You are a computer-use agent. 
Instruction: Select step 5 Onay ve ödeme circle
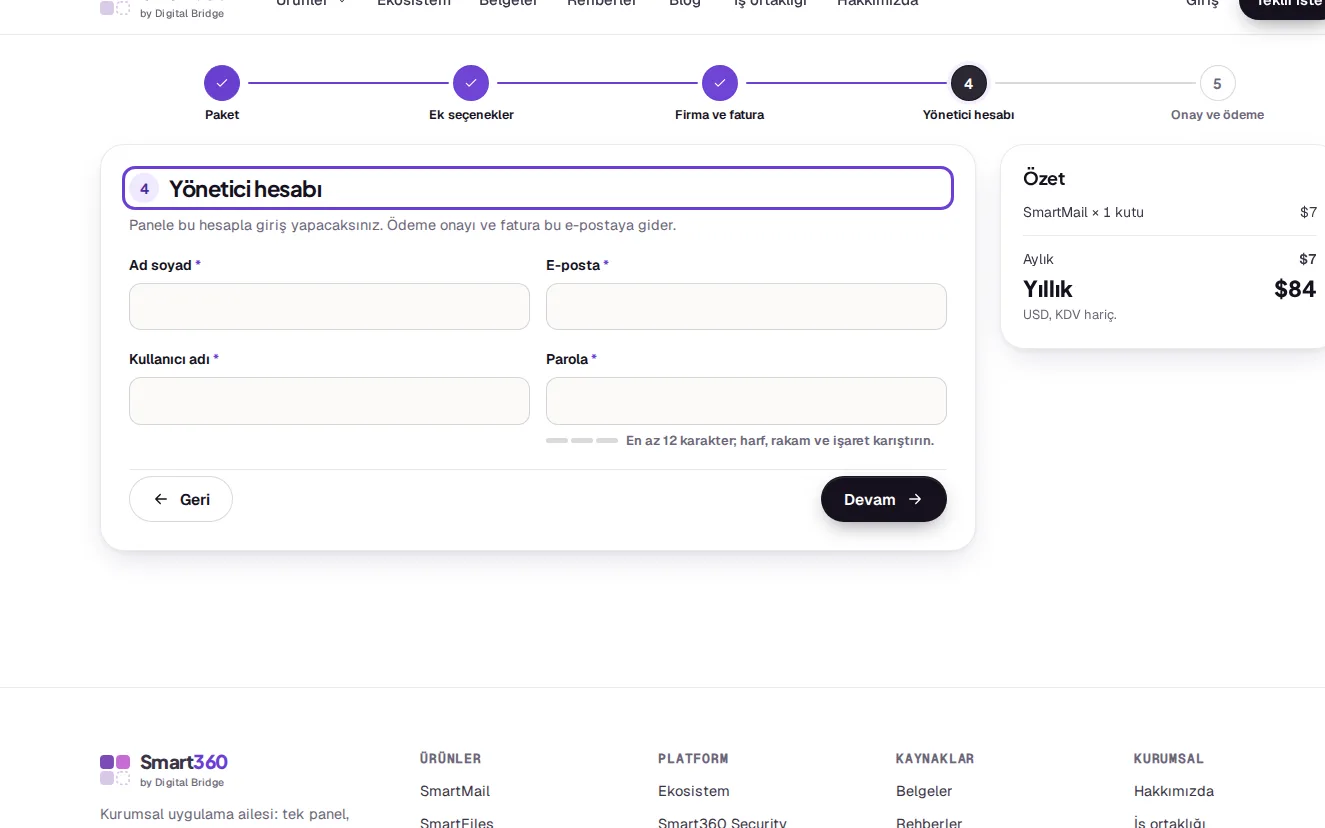tap(1217, 83)
